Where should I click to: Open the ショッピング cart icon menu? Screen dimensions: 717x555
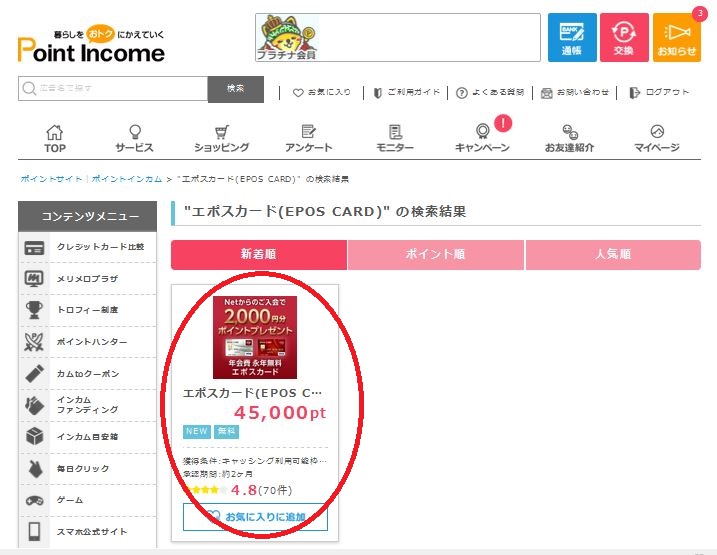pyautogui.click(x=221, y=139)
